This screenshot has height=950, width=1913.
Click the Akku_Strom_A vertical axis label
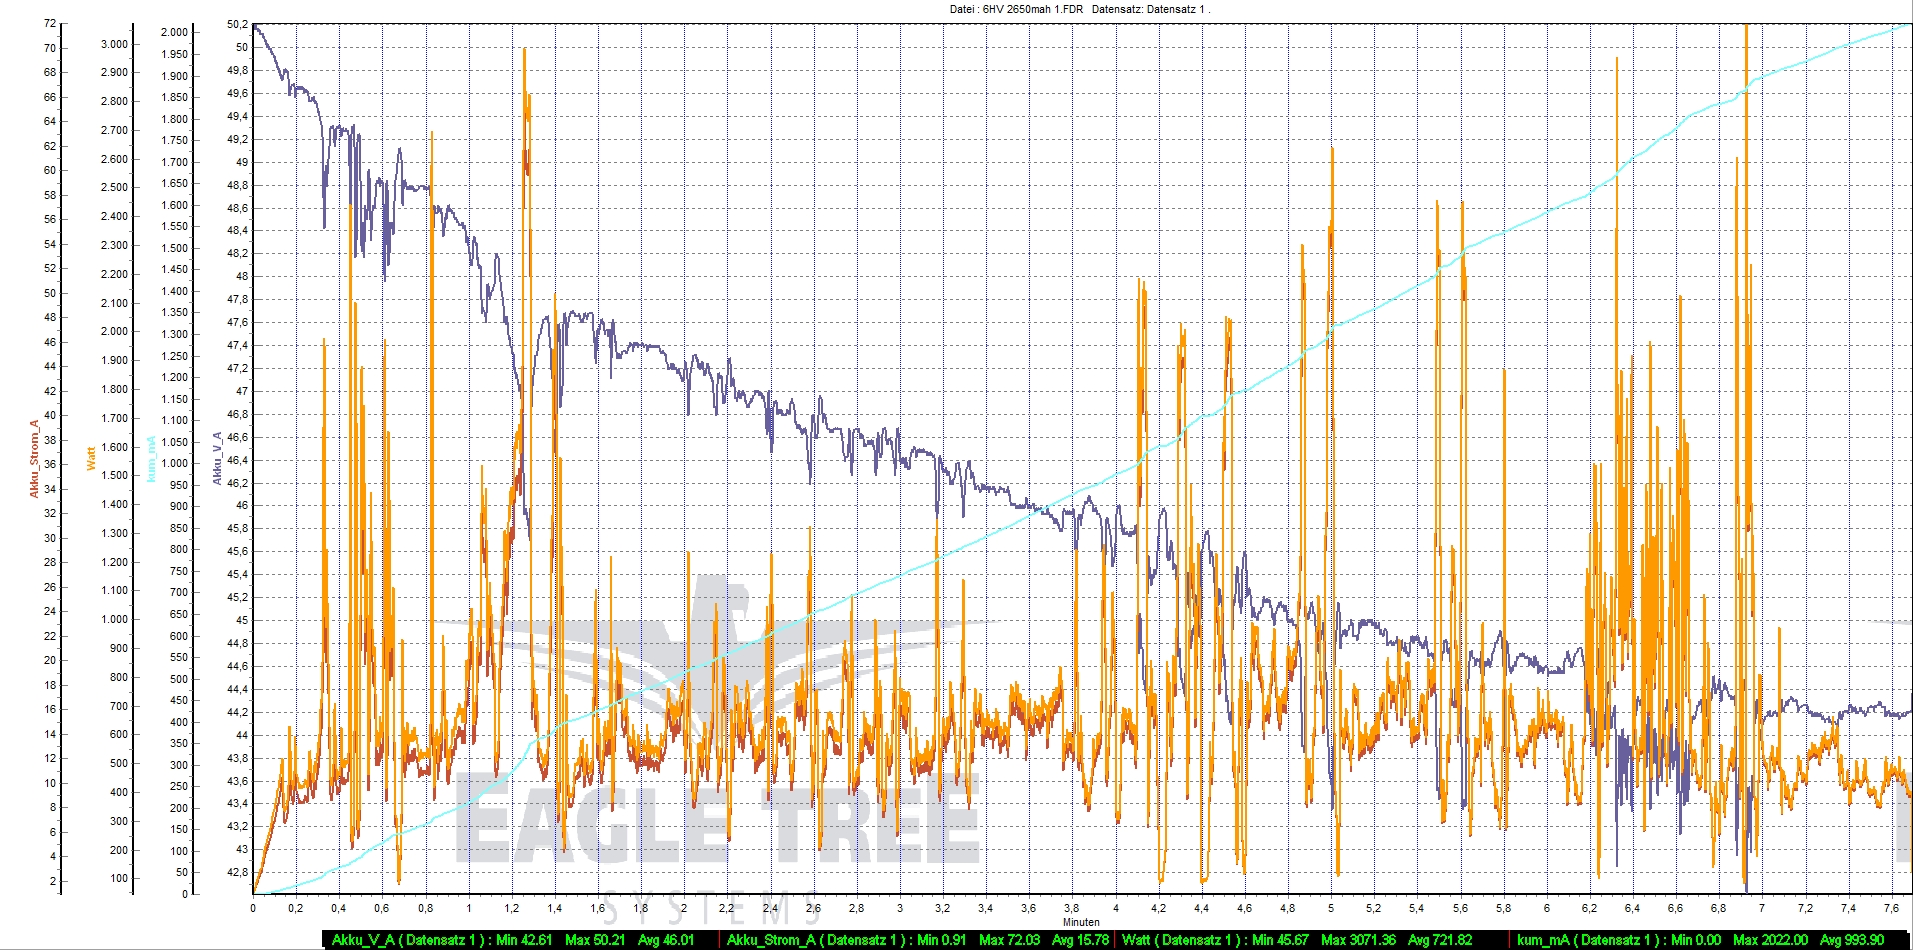(33, 458)
